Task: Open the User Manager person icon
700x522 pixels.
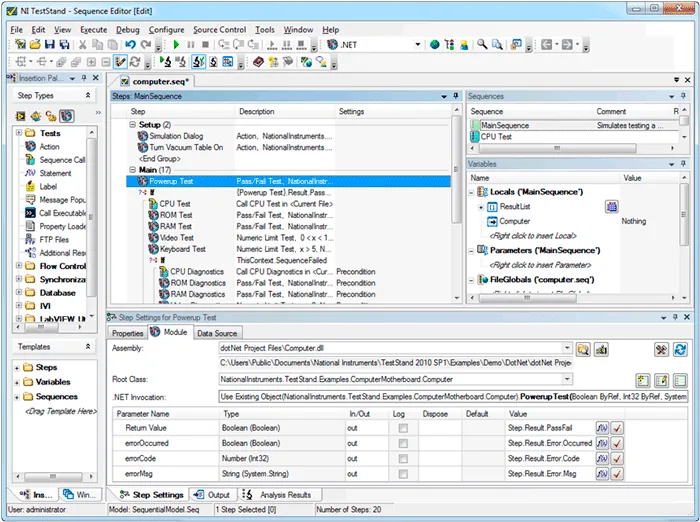Action: point(464,45)
